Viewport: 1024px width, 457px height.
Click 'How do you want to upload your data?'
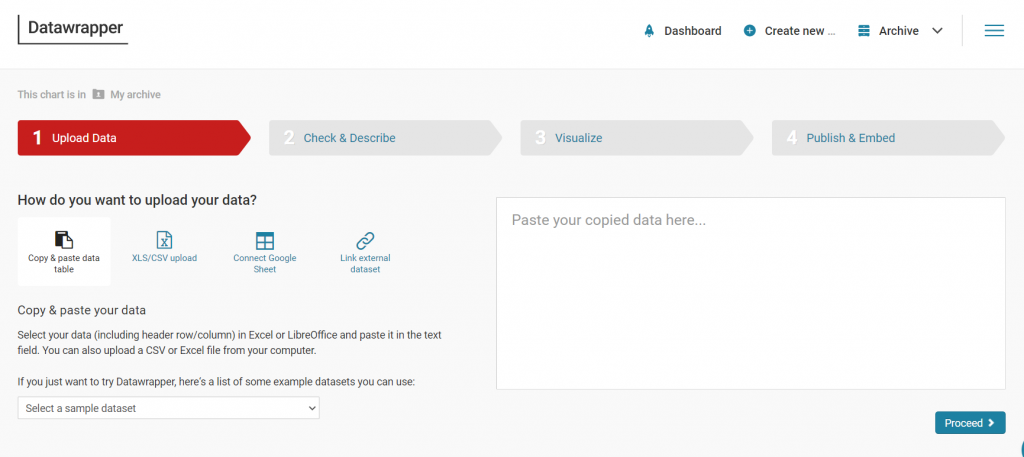(137, 200)
